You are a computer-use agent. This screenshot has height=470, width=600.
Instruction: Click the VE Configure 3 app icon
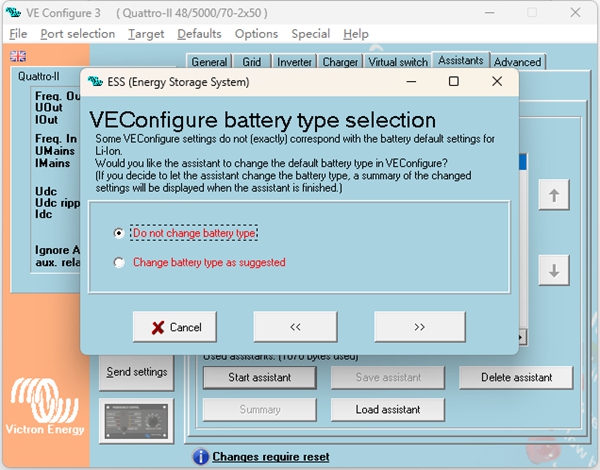coord(13,13)
